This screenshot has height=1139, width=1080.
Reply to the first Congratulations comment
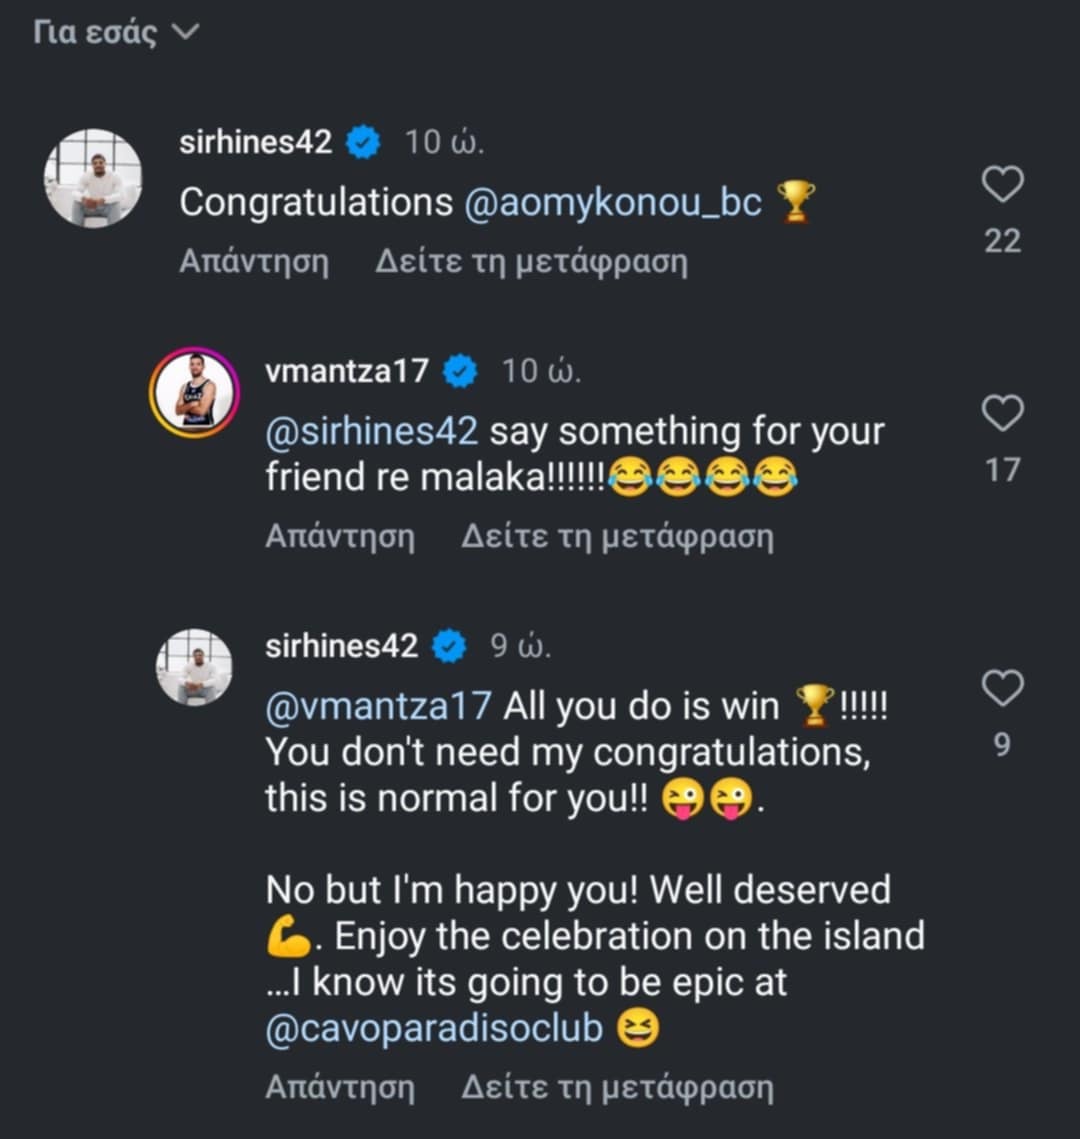pos(254,262)
